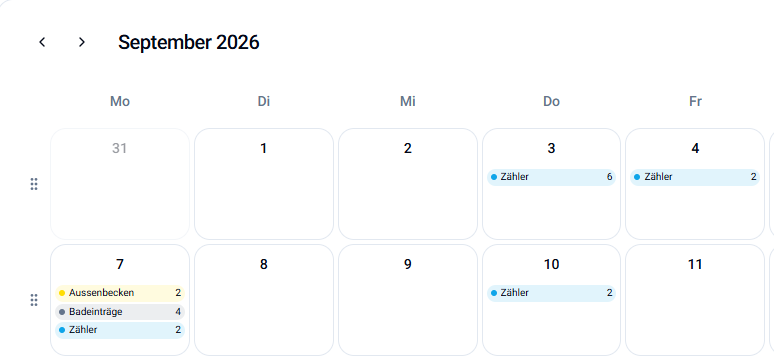Open the Zähler entry on September 3
The width and height of the screenshot is (774, 360).
click(551, 177)
